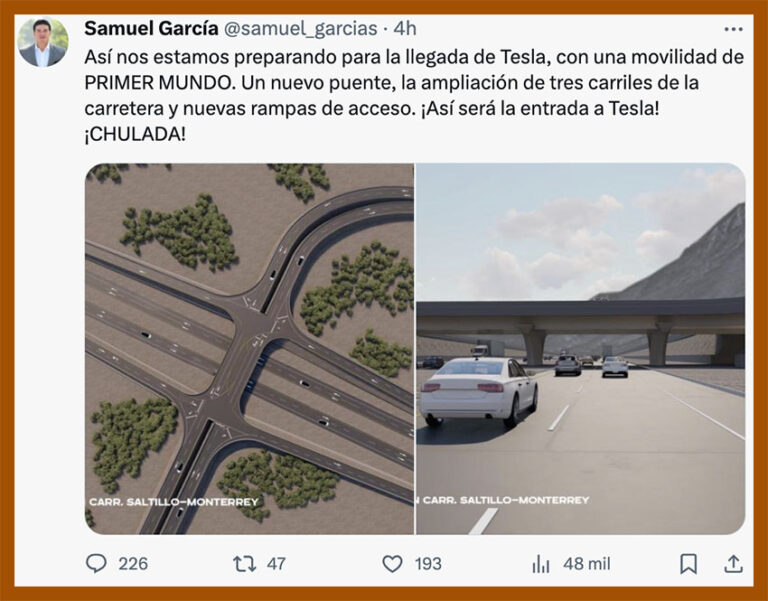The image size is (768, 601).
Task: Click the 193 likes count
Action: 428,564
